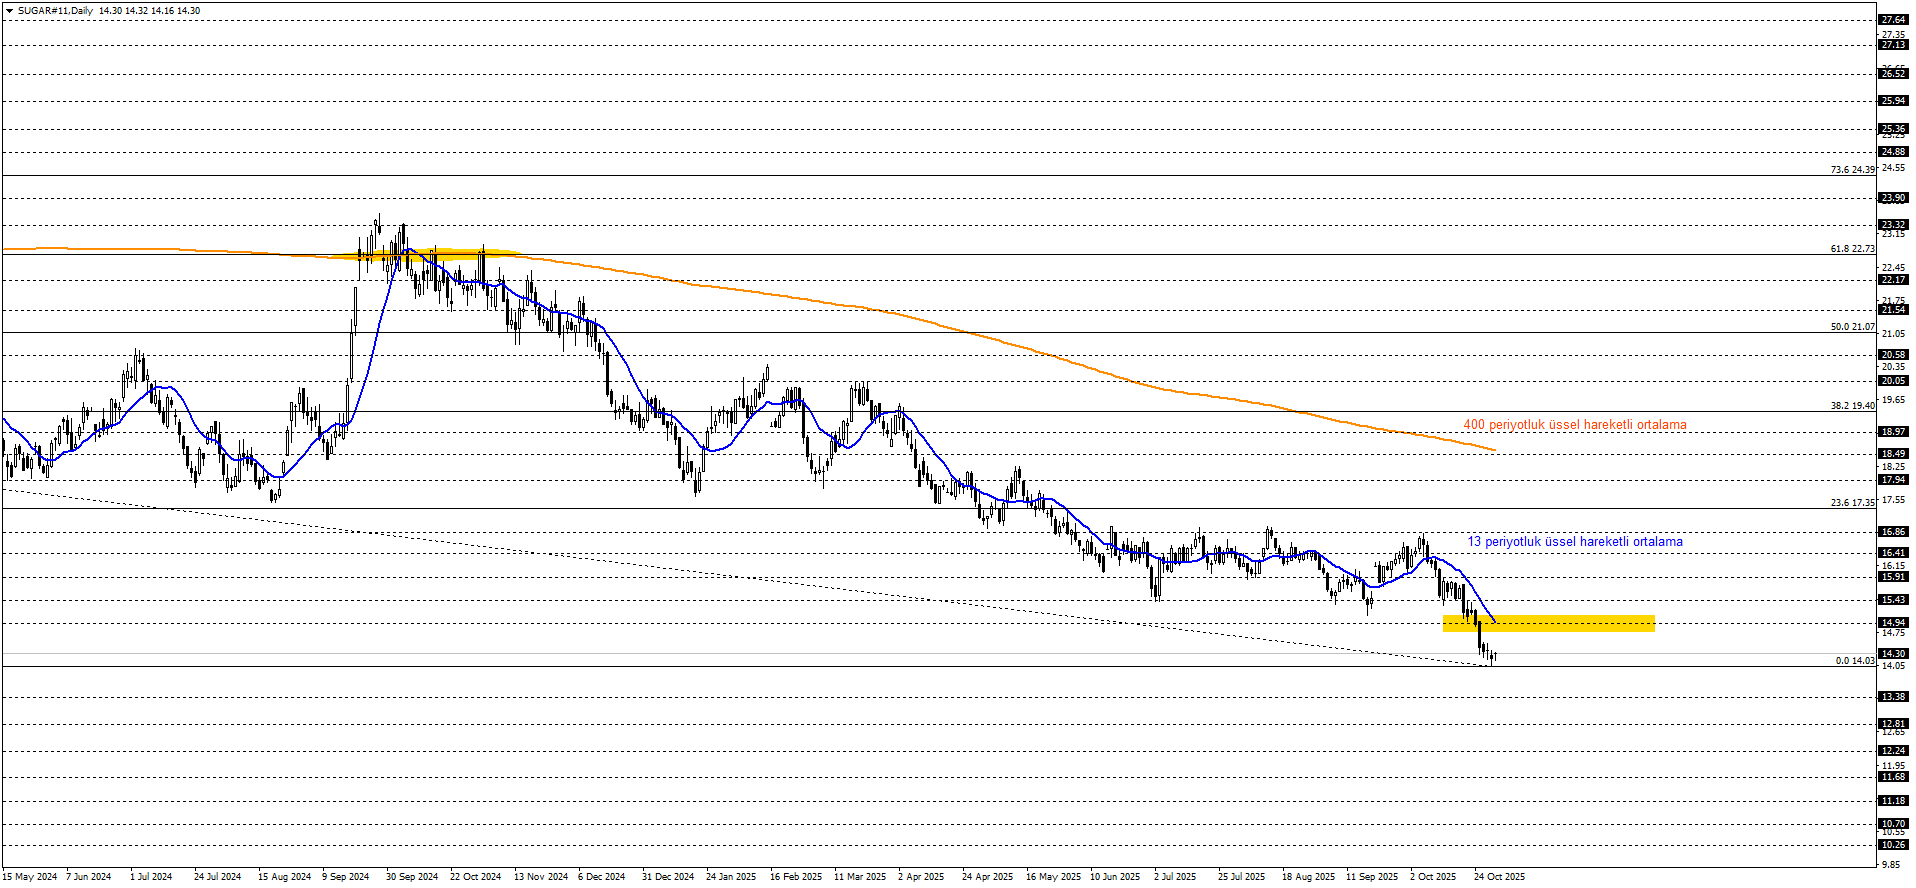The height and width of the screenshot is (888, 1916).
Task: Click the triangle icon beside SUGAR#11,Daily
Action: point(9,11)
